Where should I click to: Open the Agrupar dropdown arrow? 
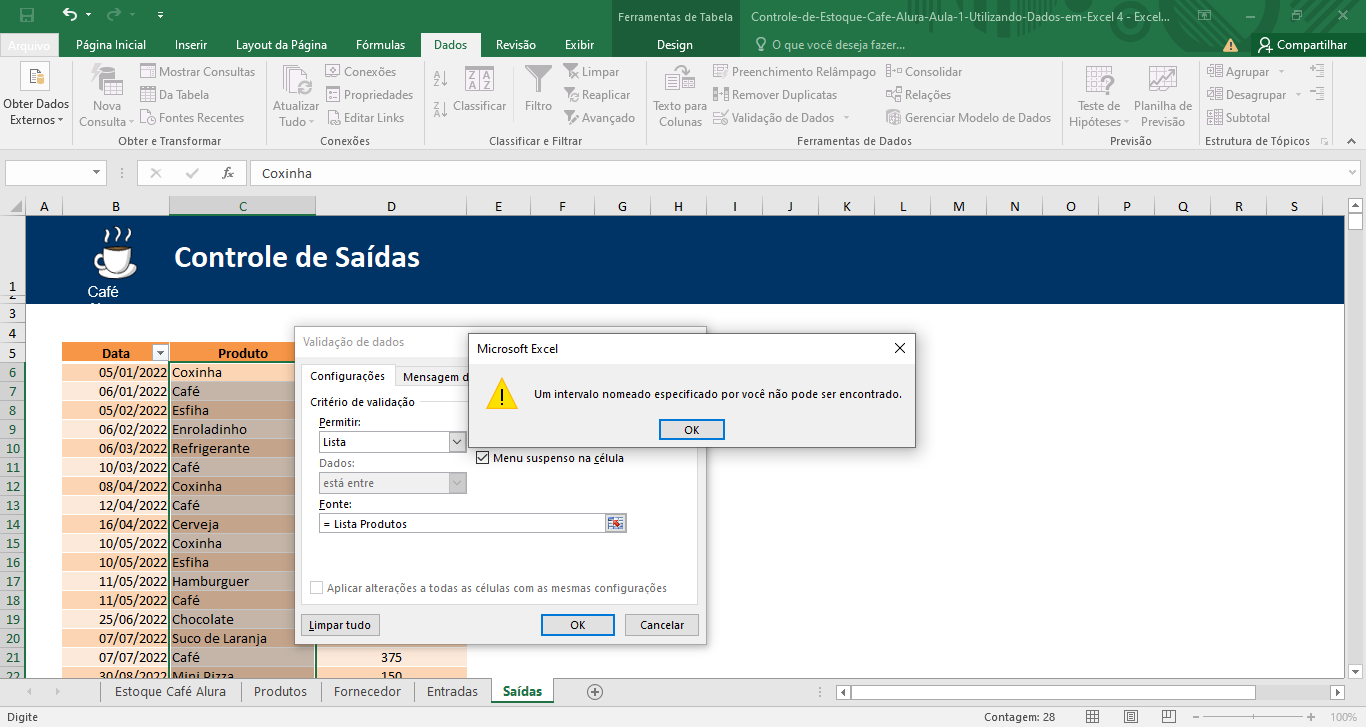pyautogui.click(x=1280, y=72)
